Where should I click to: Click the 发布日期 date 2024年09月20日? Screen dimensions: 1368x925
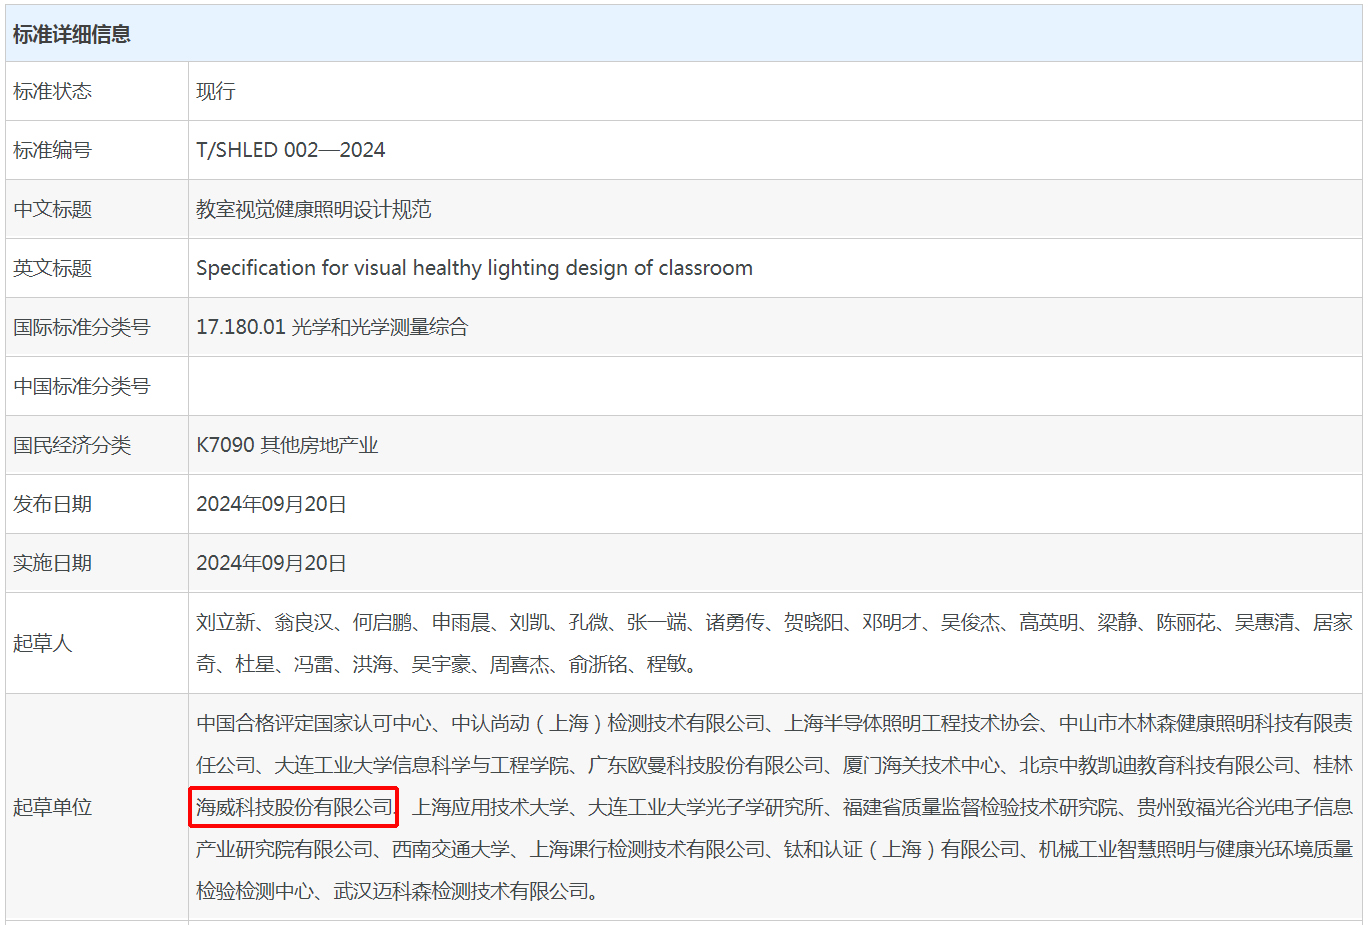(x=271, y=504)
